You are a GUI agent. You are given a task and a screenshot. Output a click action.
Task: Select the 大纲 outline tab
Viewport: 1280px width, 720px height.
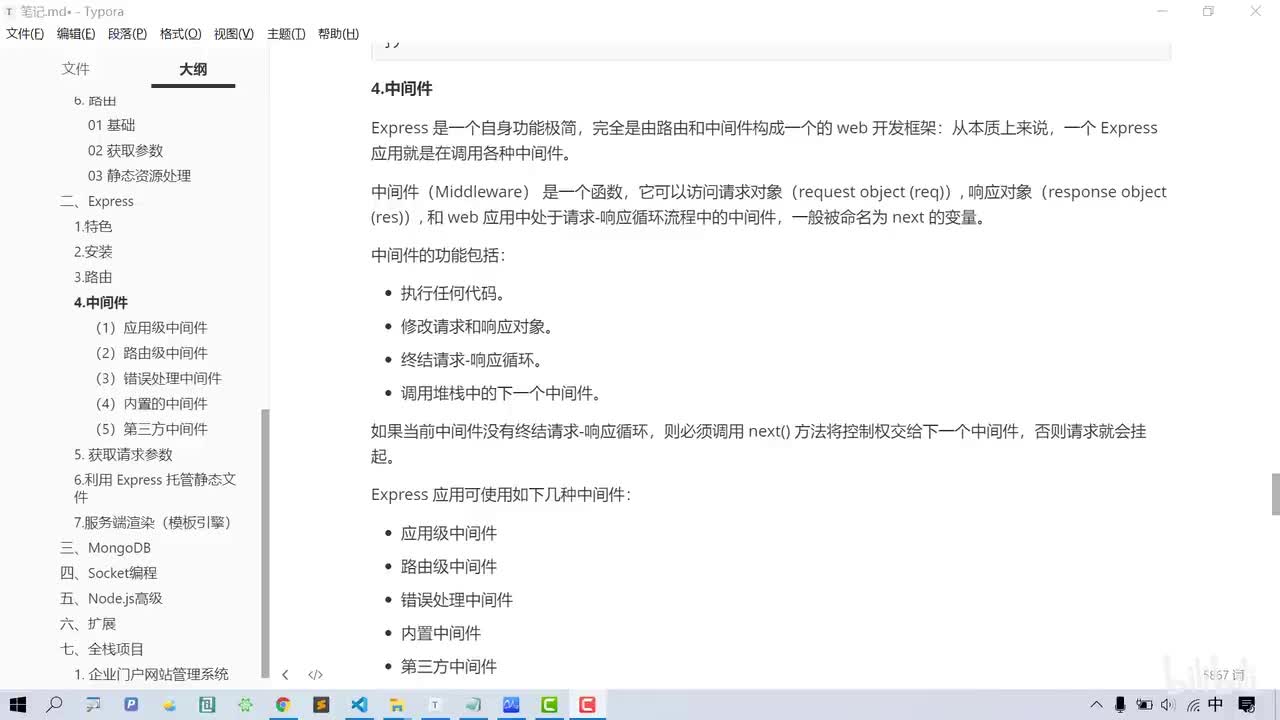pyautogui.click(x=193, y=69)
